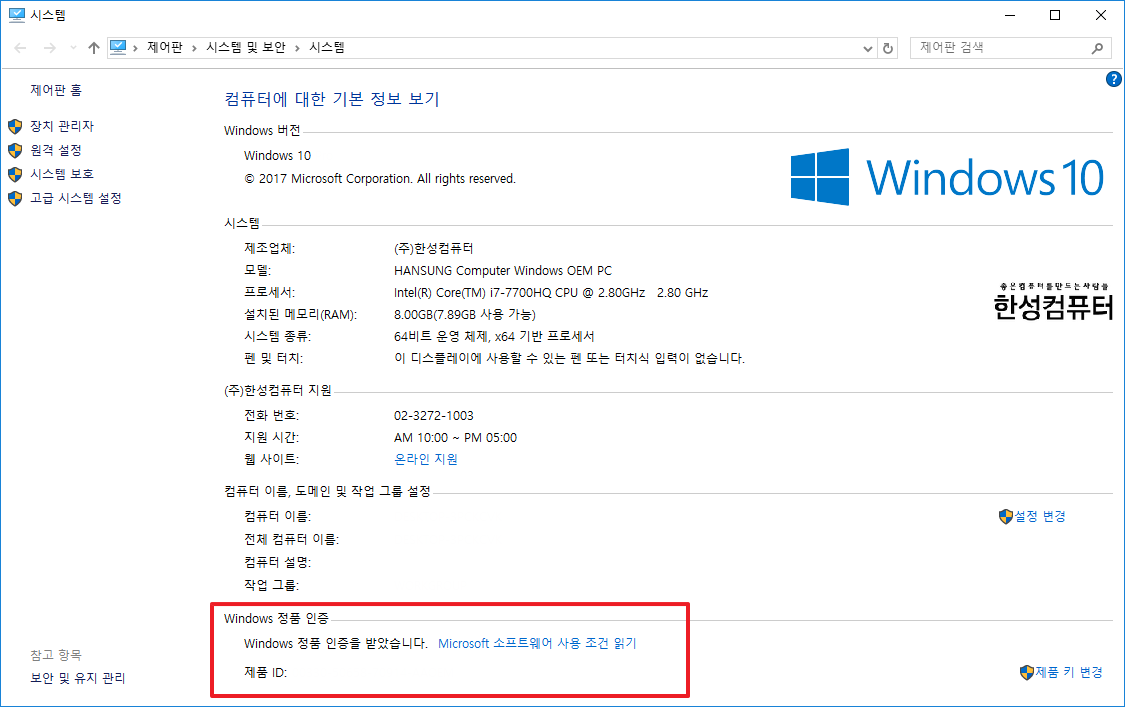Go up one level with up arrow

(93, 48)
